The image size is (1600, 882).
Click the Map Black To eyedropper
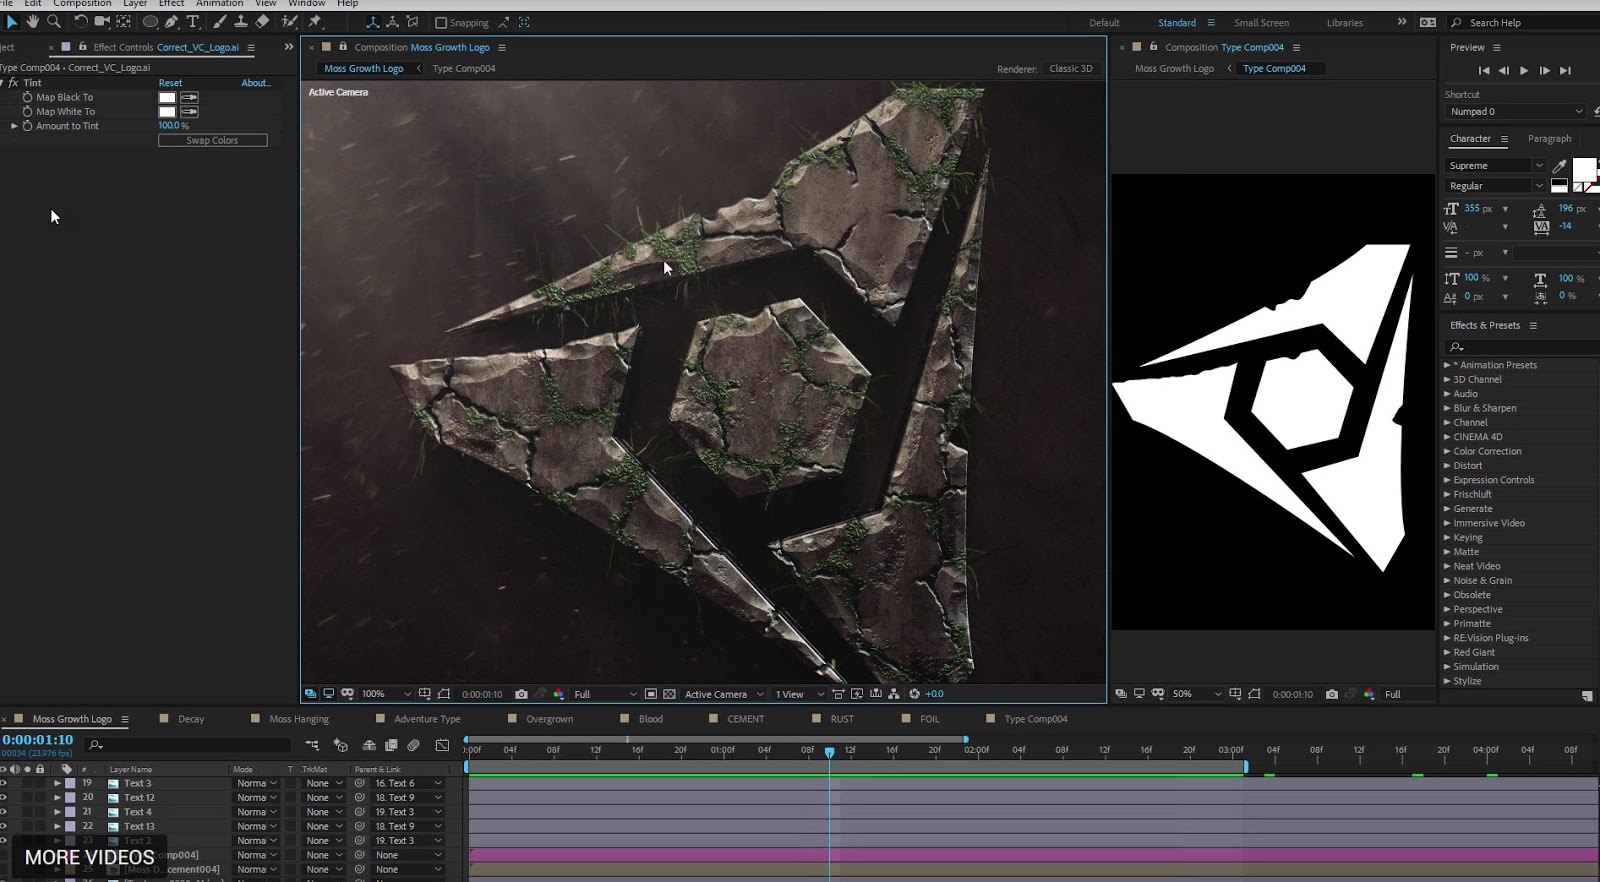click(189, 97)
